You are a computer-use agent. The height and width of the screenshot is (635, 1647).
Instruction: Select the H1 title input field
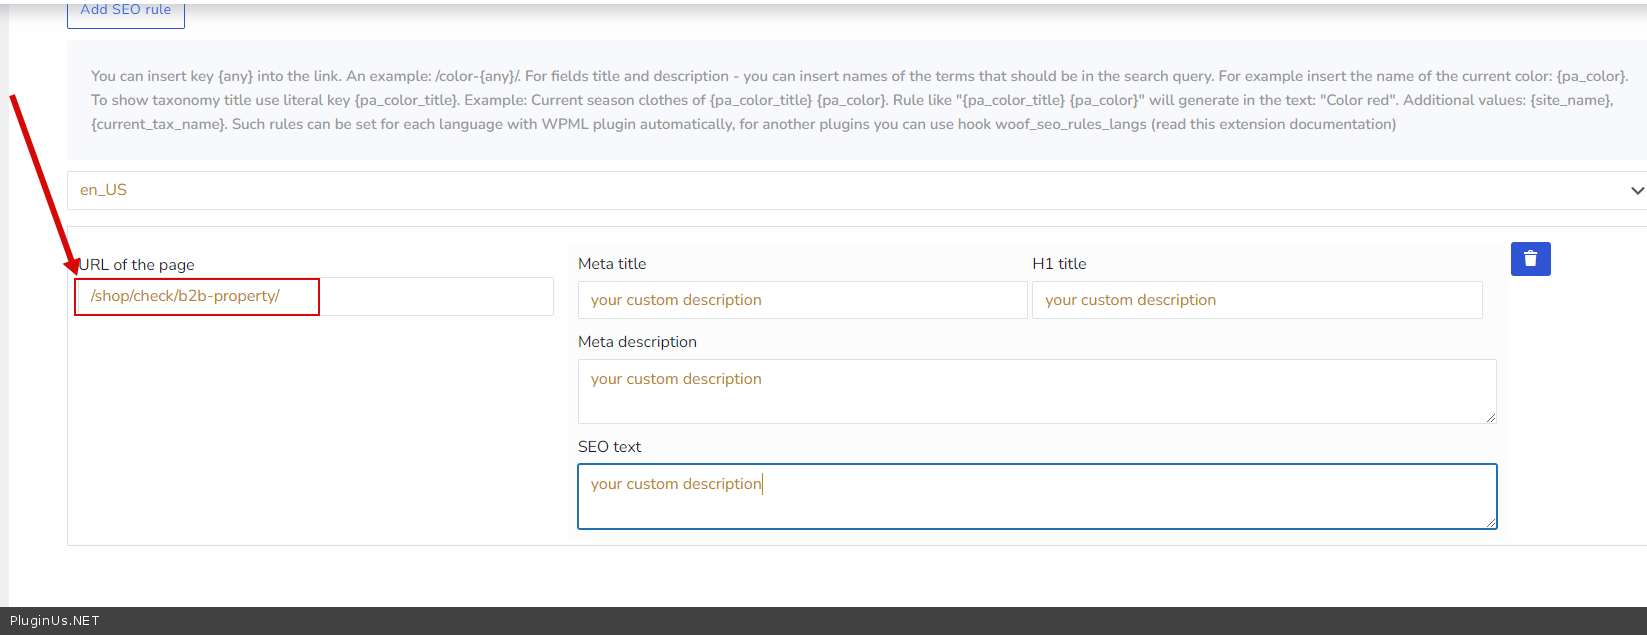click(x=1256, y=300)
